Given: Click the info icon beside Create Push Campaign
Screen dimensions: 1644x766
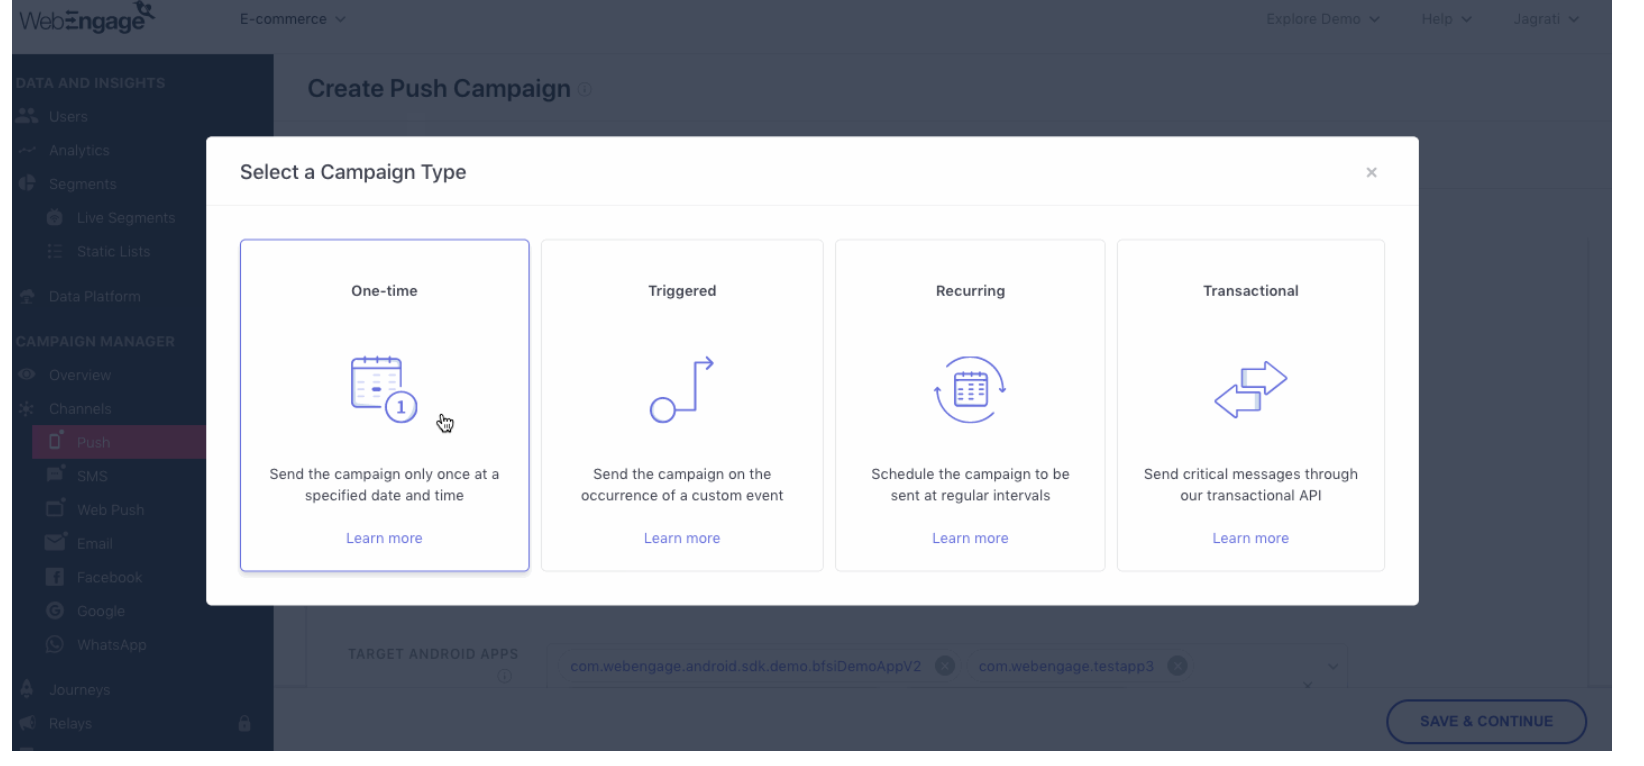Looking at the screenshot, I should [x=585, y=89].
